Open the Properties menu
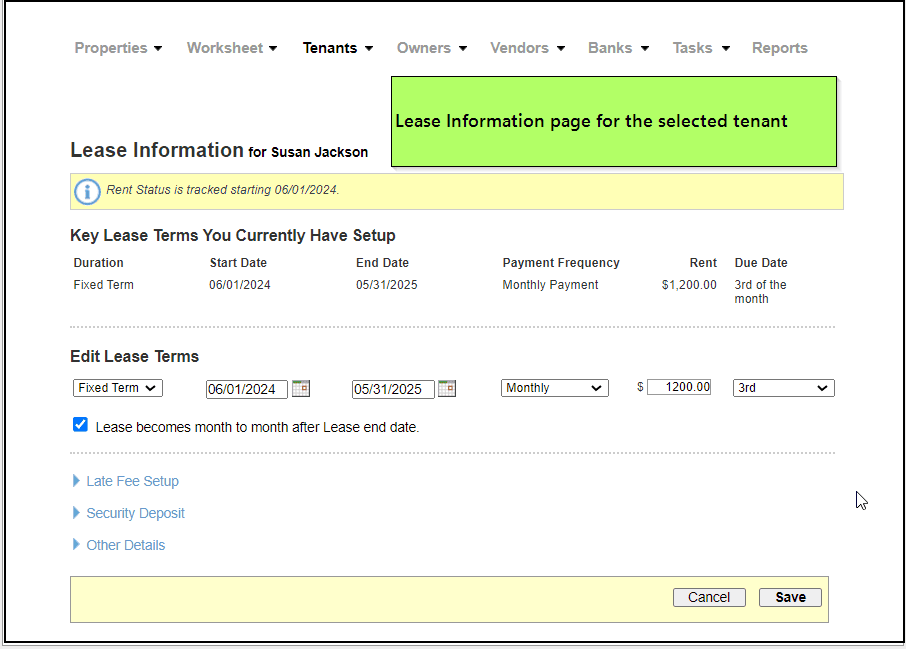The width and height of the screenshot is (906, 649). (x=118, y=48)
